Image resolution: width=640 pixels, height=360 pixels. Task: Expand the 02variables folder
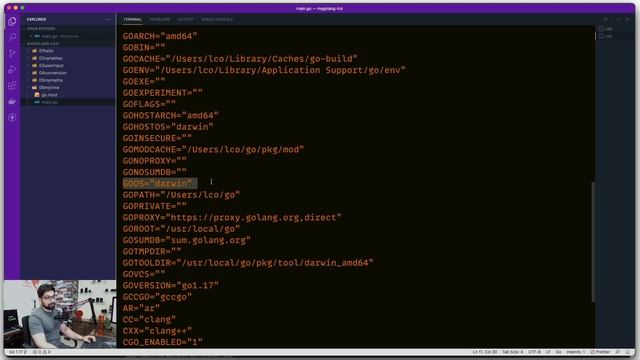pyautogui.click(x=50, y=58)
